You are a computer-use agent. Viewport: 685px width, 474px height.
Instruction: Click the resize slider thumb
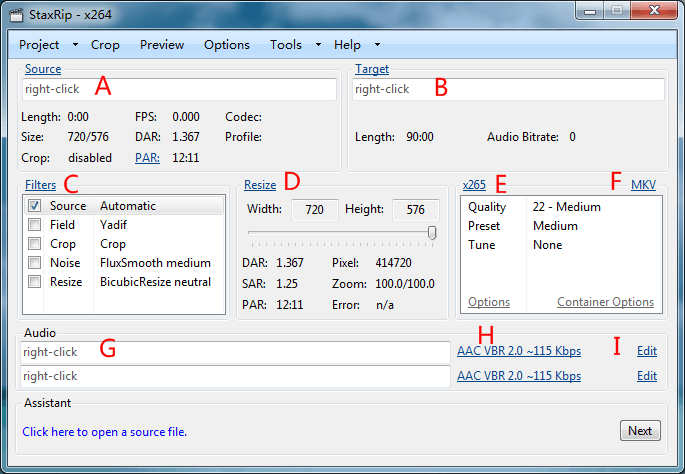[432, 233]
